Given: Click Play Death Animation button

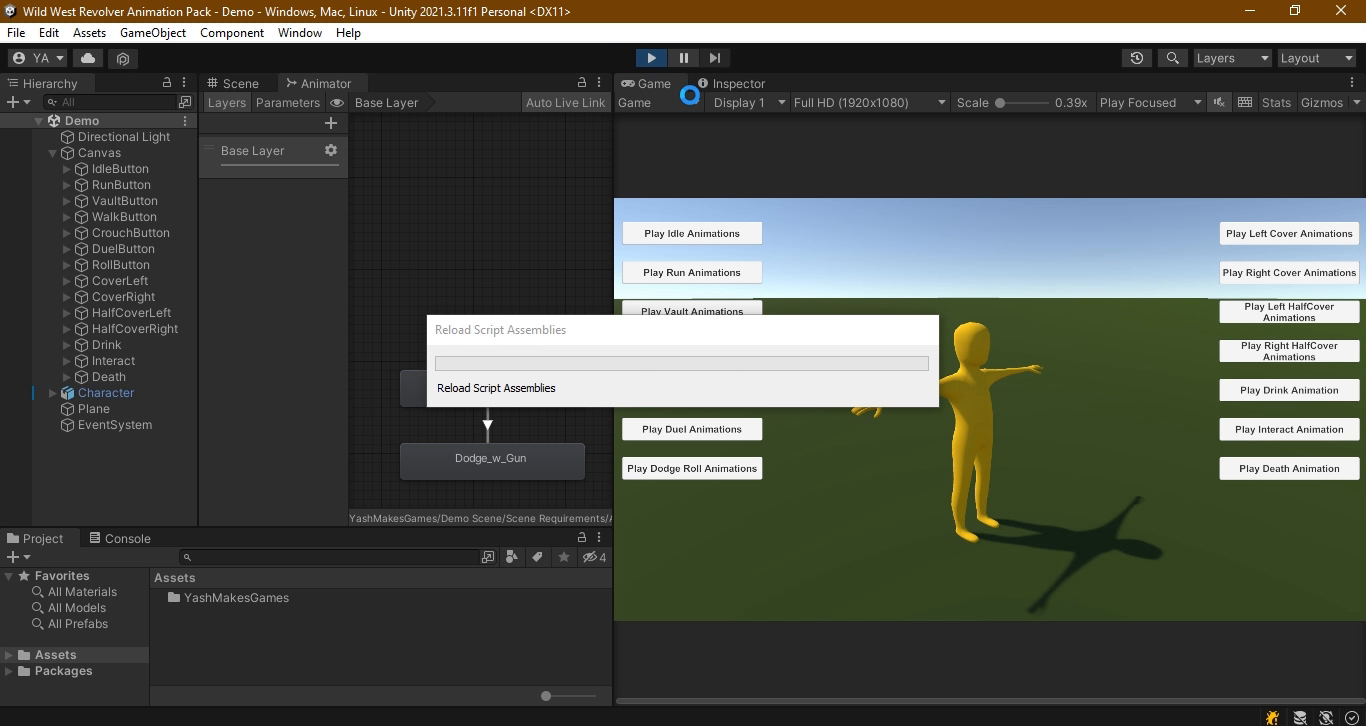Looking at the screenshot, I should pyautogui.click(x=1289, y=468).
